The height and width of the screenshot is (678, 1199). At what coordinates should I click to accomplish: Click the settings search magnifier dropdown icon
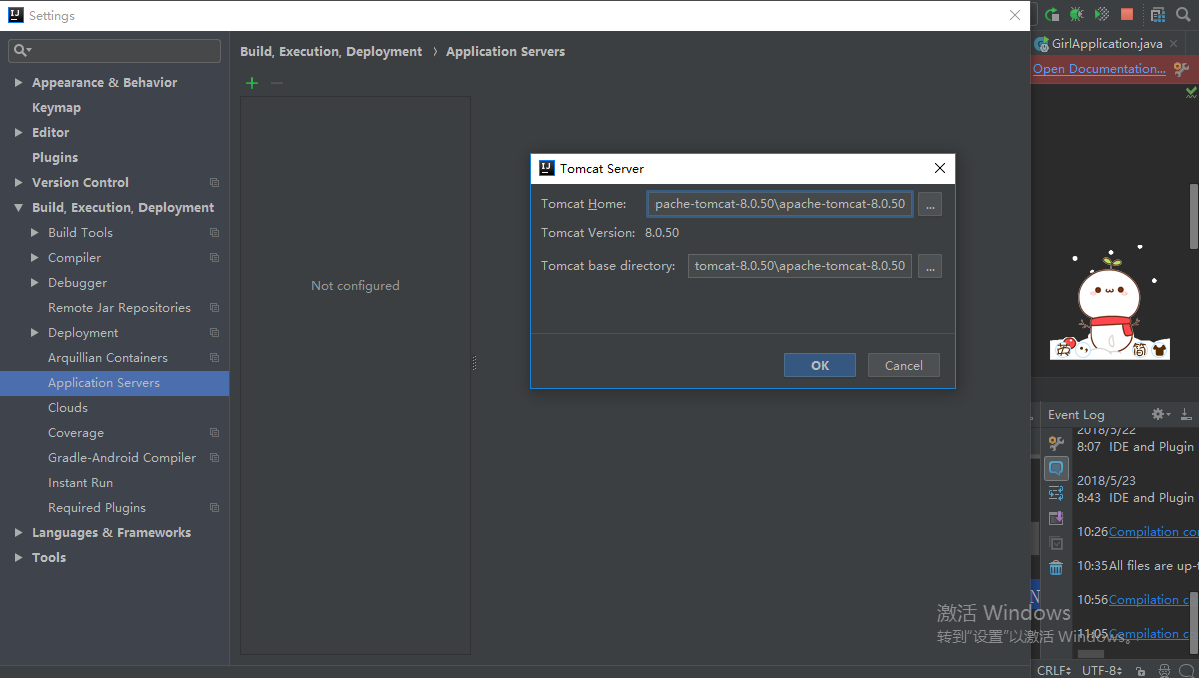[x=22, y=50]
